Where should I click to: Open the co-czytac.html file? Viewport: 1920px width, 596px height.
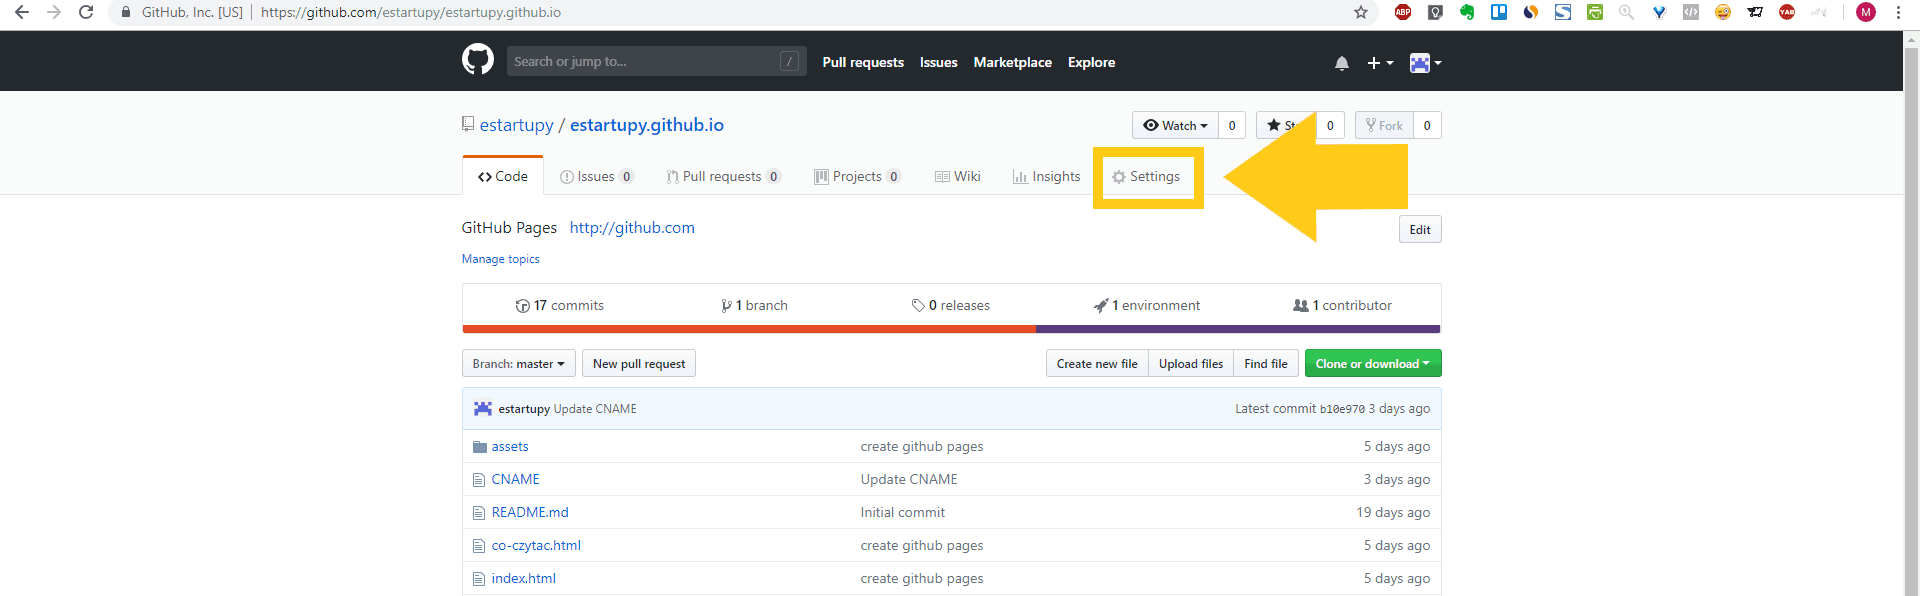[x=536, y=546]
